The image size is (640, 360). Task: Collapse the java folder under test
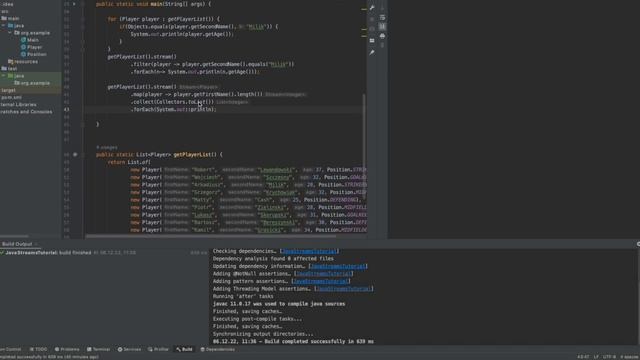tap(4, 76)
